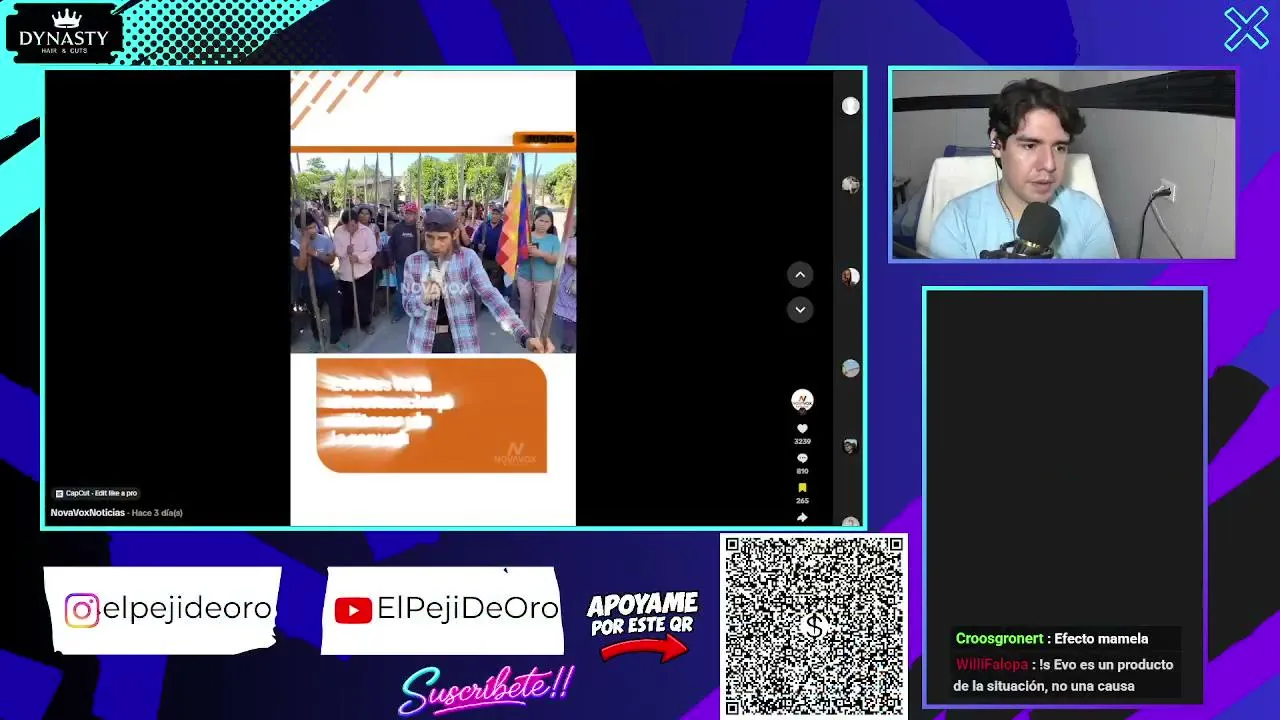1280x720 pixels.
Task: Click the NovaVox video of the crowd
Action: click(x=433, y=252)
